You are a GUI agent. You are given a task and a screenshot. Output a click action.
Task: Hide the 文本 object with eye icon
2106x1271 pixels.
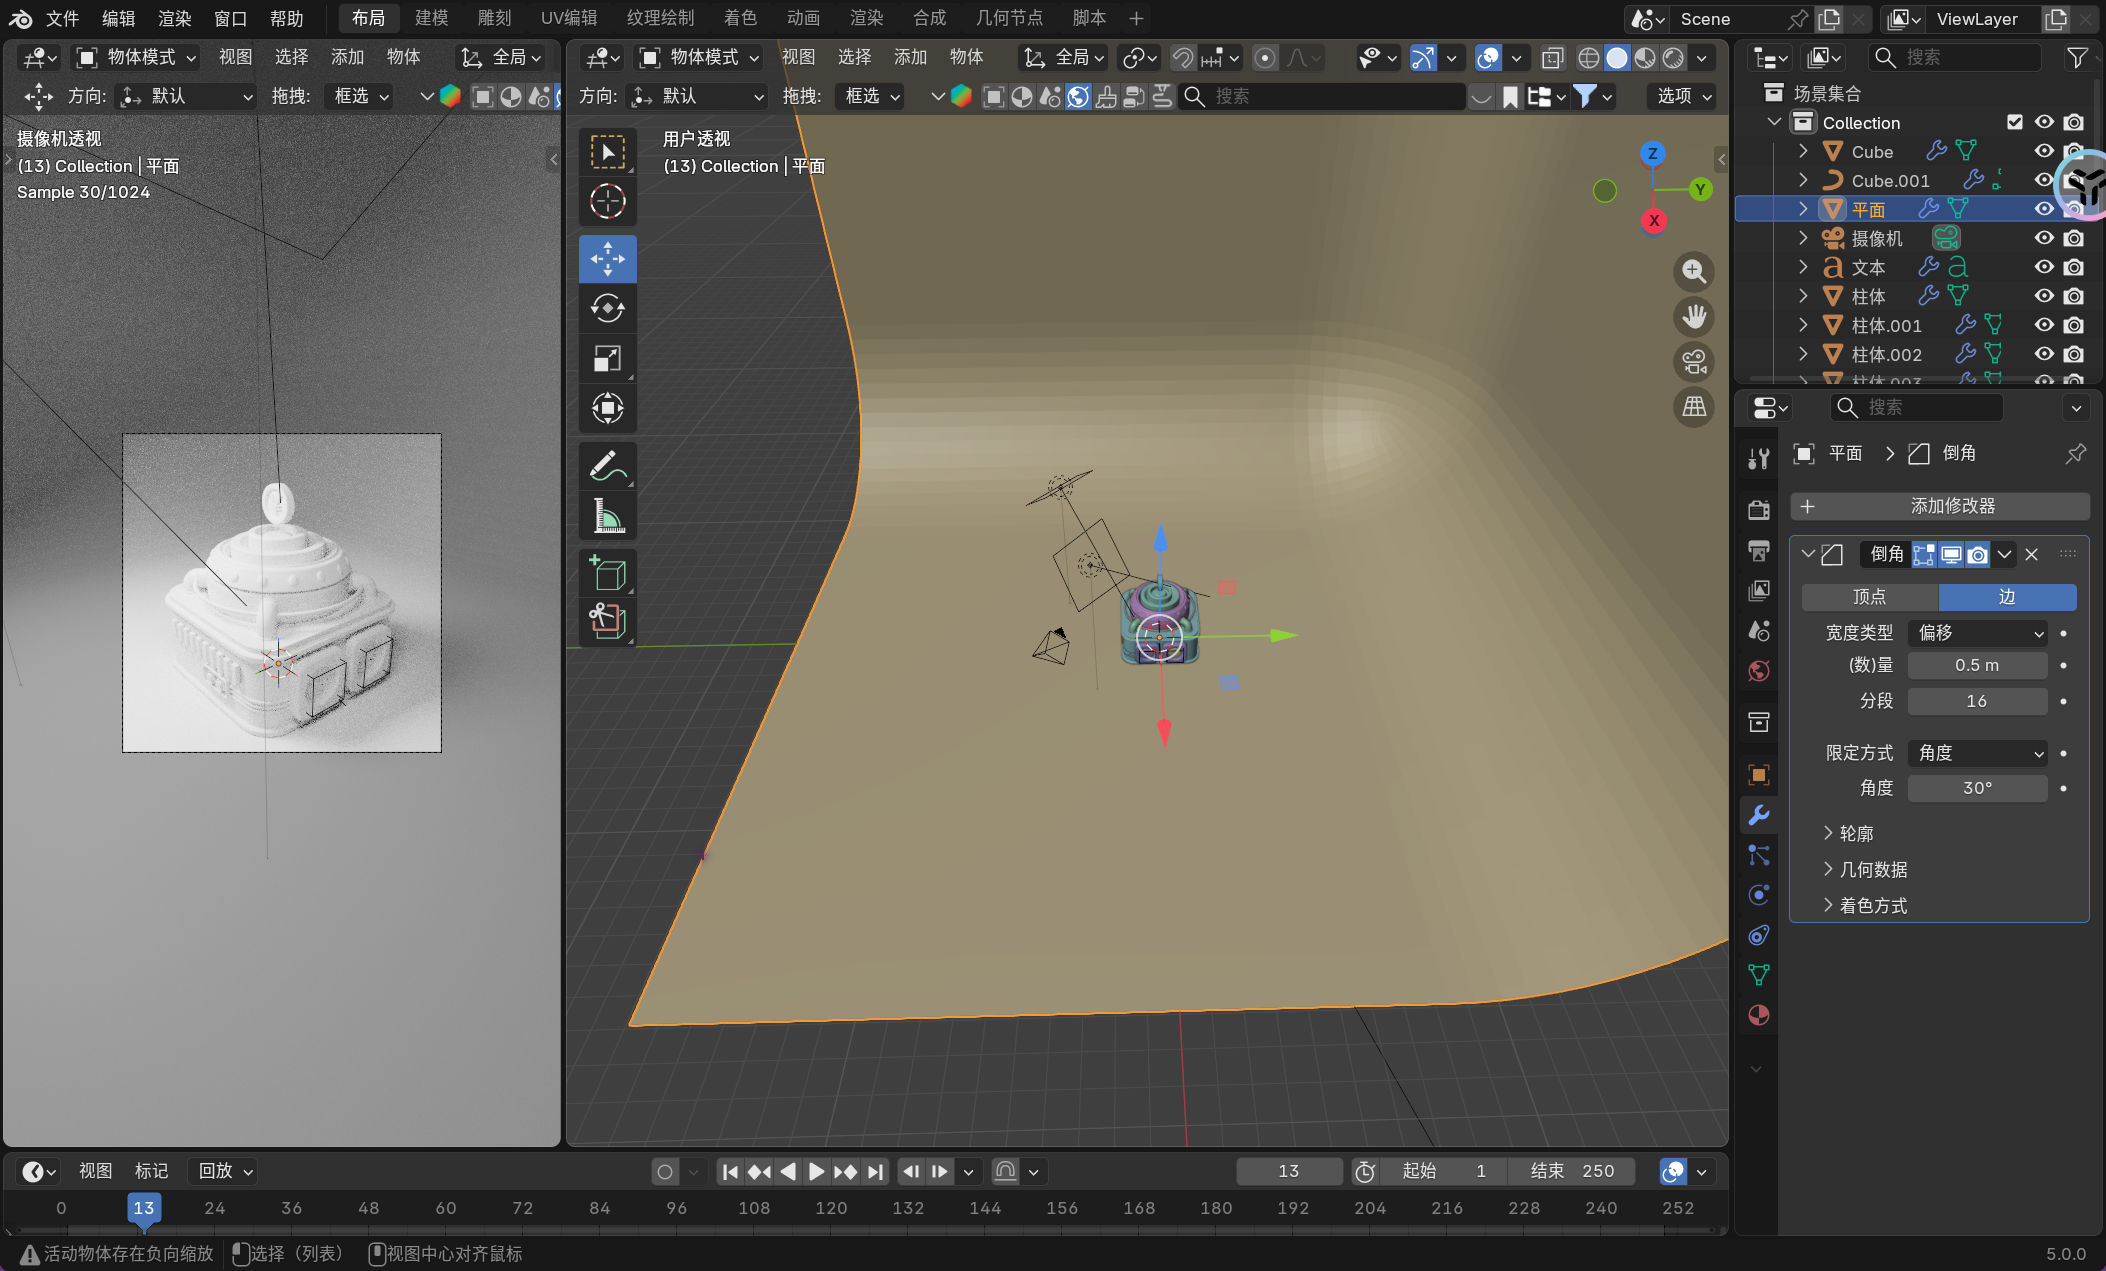[2044, 267]
